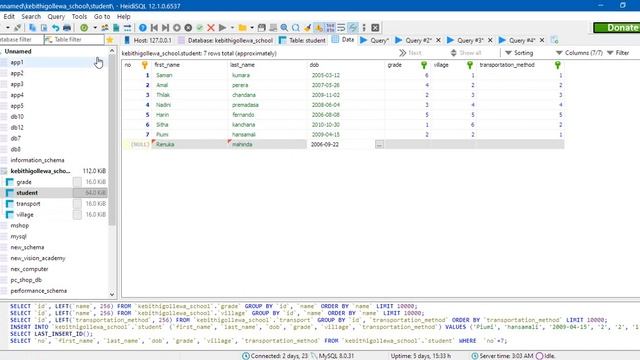Select the transport table in the tree
Screen dimensions: 640x360
[x=28, y=204]
